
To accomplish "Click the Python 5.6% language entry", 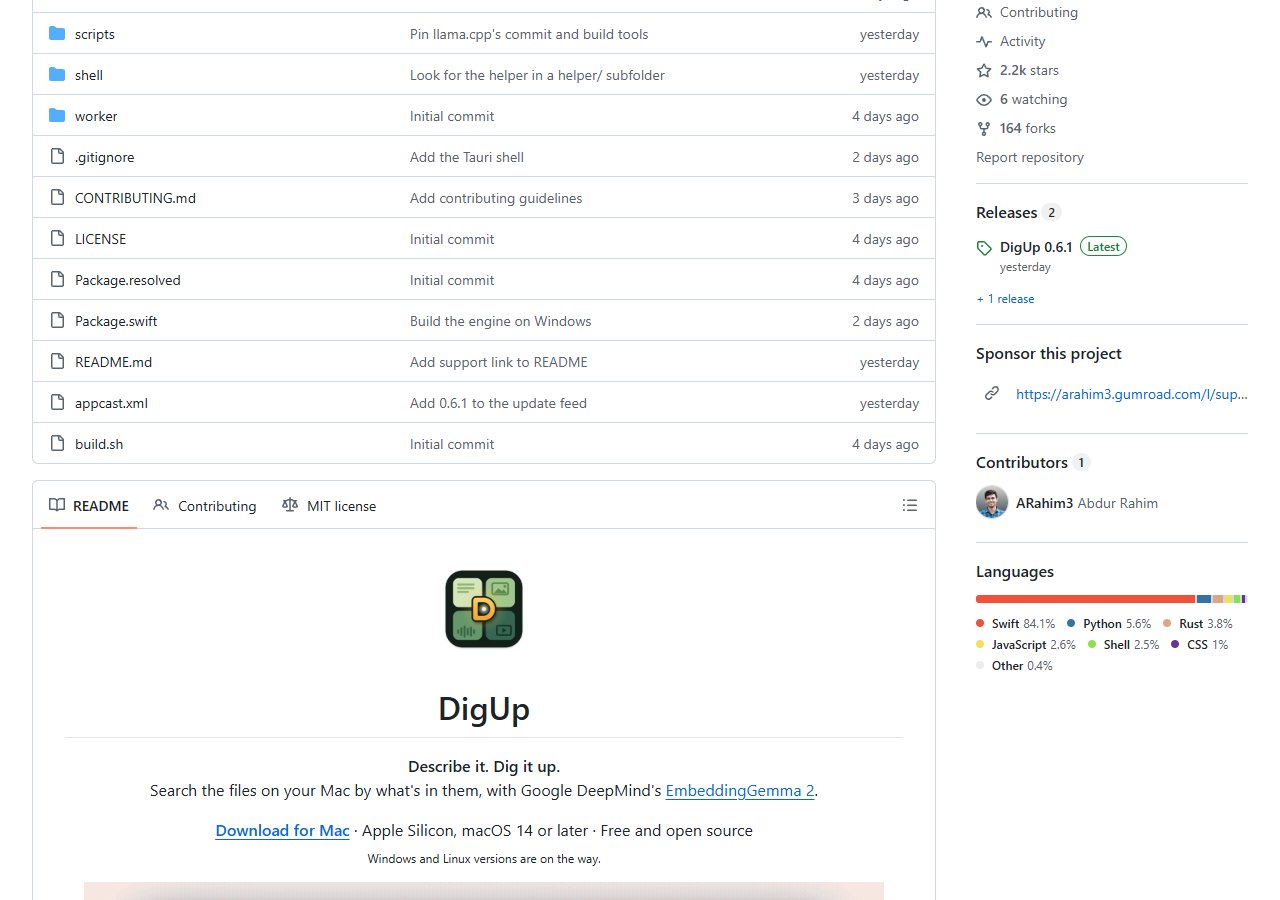I will click(1109, 624).
